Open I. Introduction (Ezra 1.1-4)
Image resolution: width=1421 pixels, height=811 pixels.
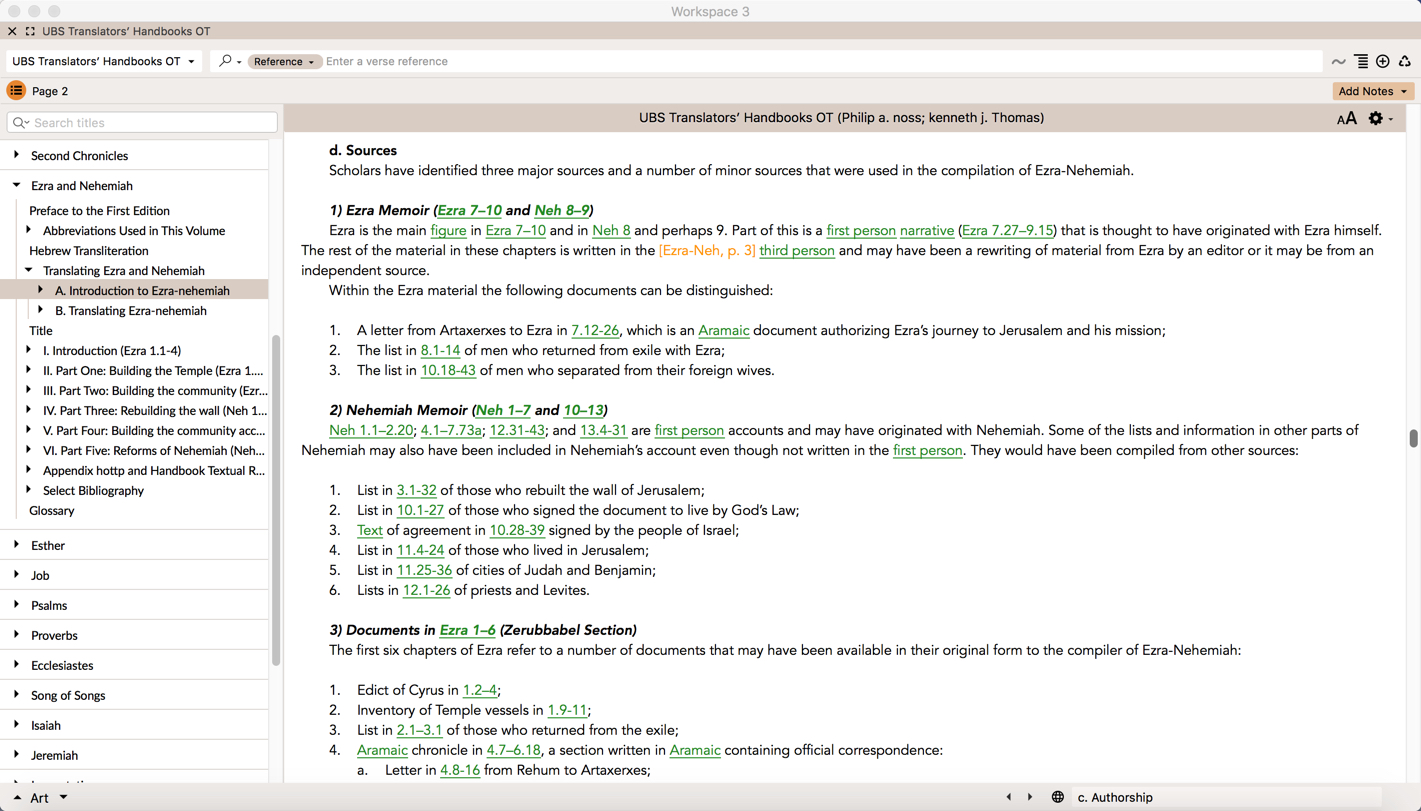click(112, 351)
